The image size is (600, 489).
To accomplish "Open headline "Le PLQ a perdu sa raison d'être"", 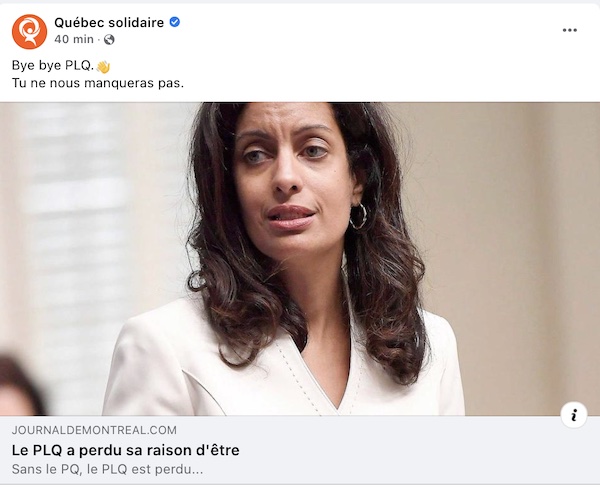I will point(126,450).
